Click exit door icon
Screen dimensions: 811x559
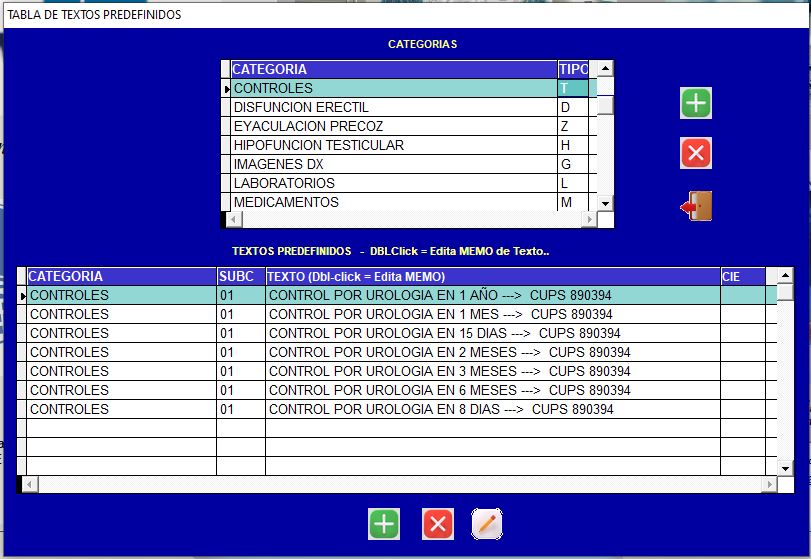pos(696,206)
